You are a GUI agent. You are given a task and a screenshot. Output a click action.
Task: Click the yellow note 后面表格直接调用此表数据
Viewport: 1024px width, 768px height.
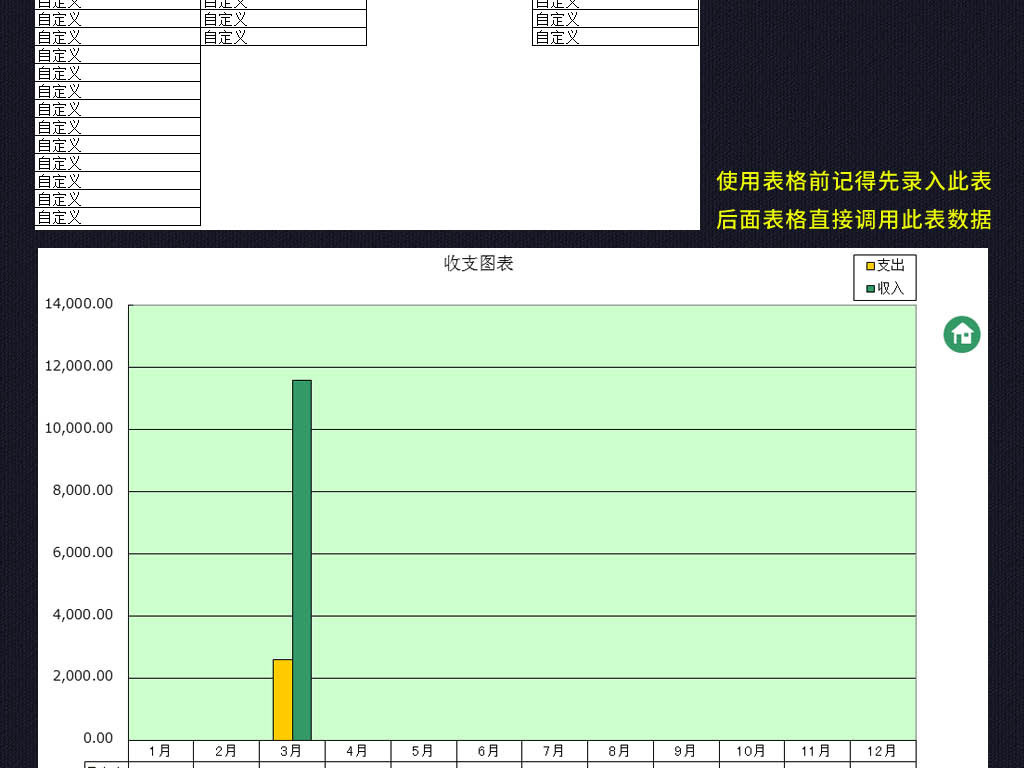tap(854, 219)
